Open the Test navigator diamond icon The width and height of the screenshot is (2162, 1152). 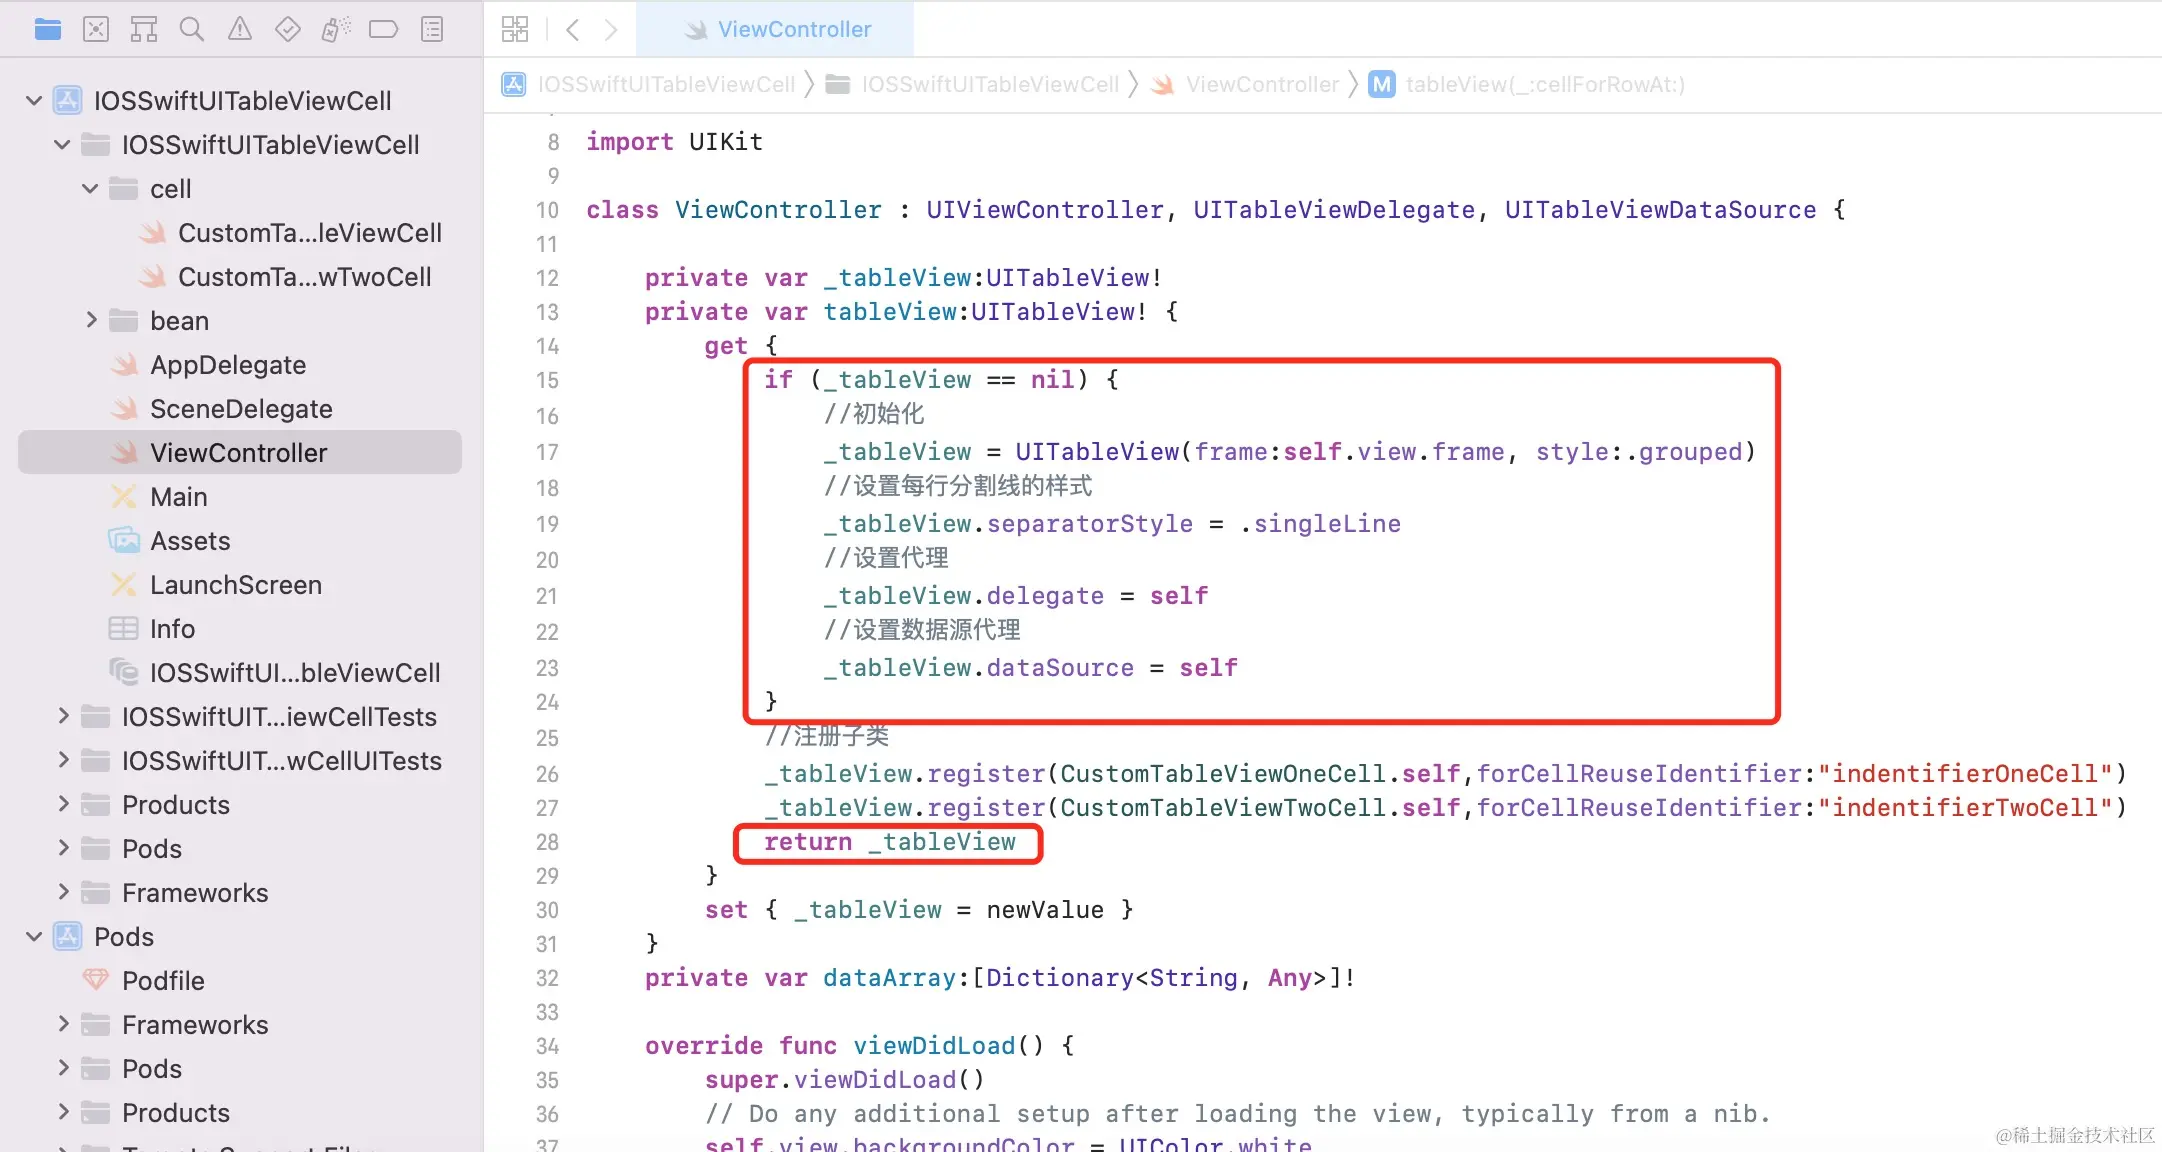288,29
